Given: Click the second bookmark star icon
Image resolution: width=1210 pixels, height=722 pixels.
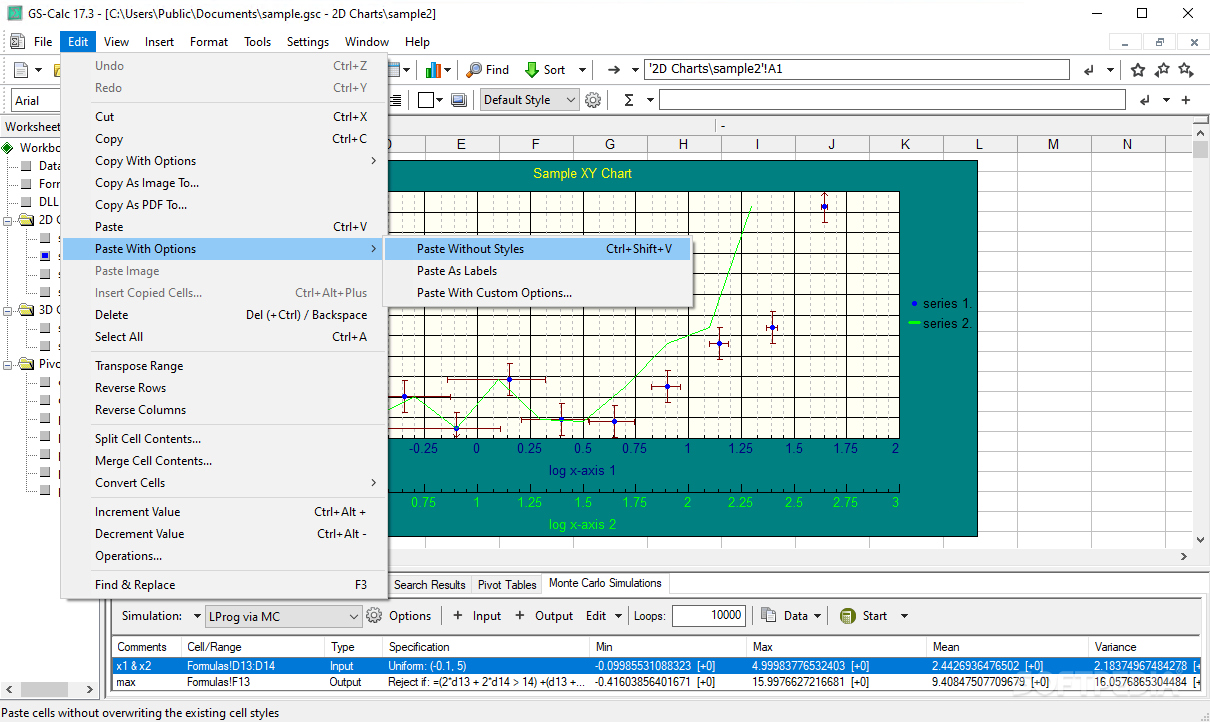Looking at the screenshot, I should click(1162, 70).
